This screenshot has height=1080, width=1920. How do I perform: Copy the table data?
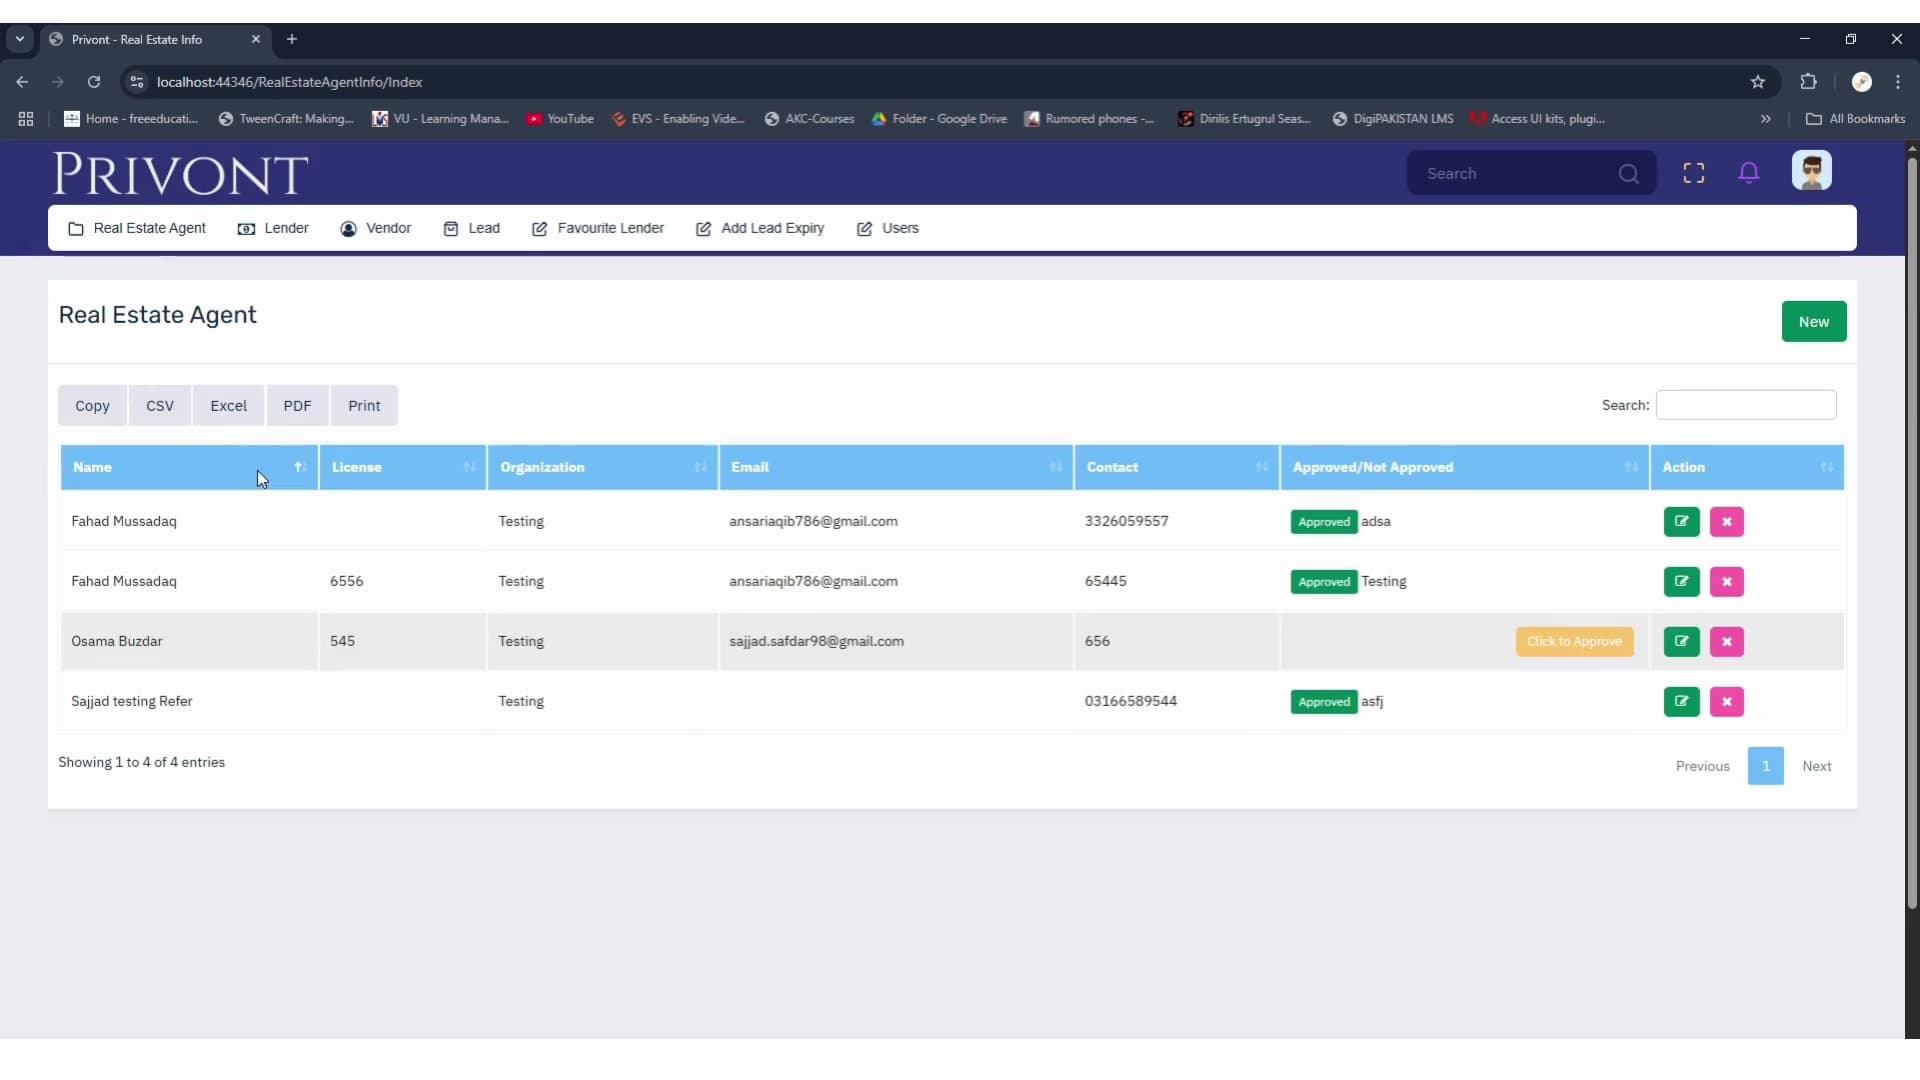pos(92,406)
